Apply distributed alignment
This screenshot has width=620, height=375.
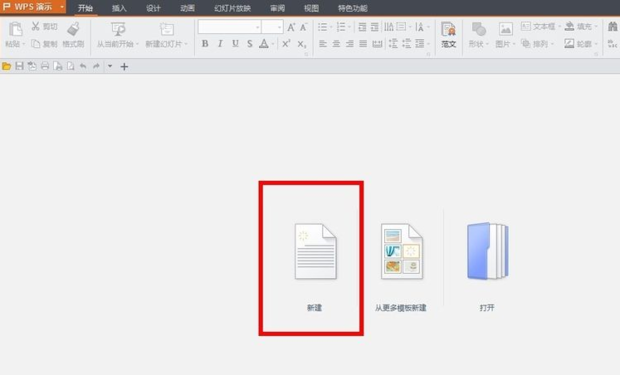coord(377,44)
